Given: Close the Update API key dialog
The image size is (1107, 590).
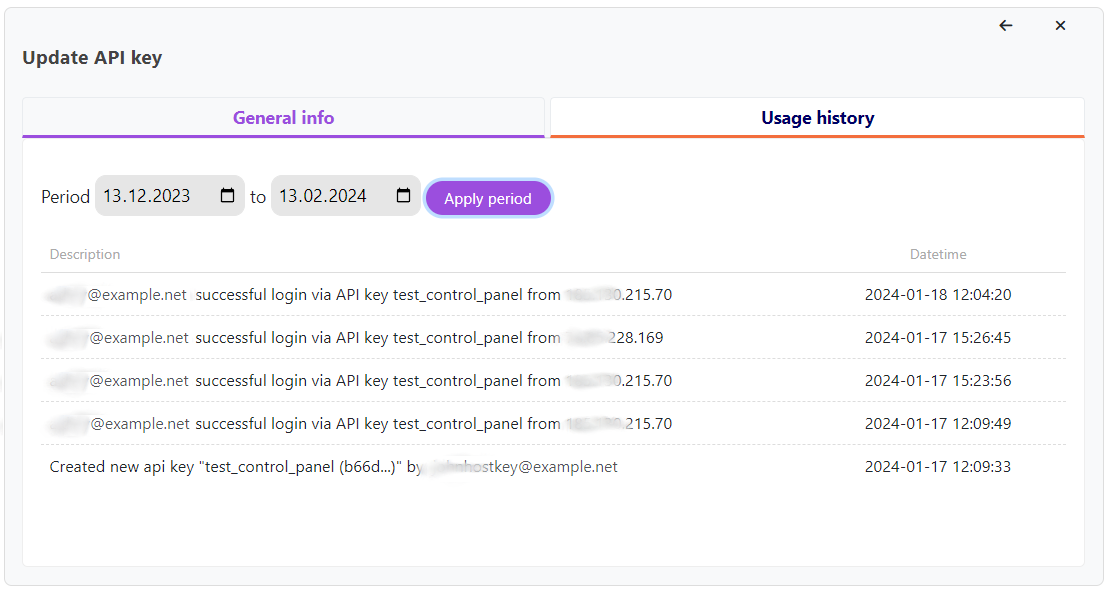Looking at the screenshot, I should click(x=1060, y=26).
